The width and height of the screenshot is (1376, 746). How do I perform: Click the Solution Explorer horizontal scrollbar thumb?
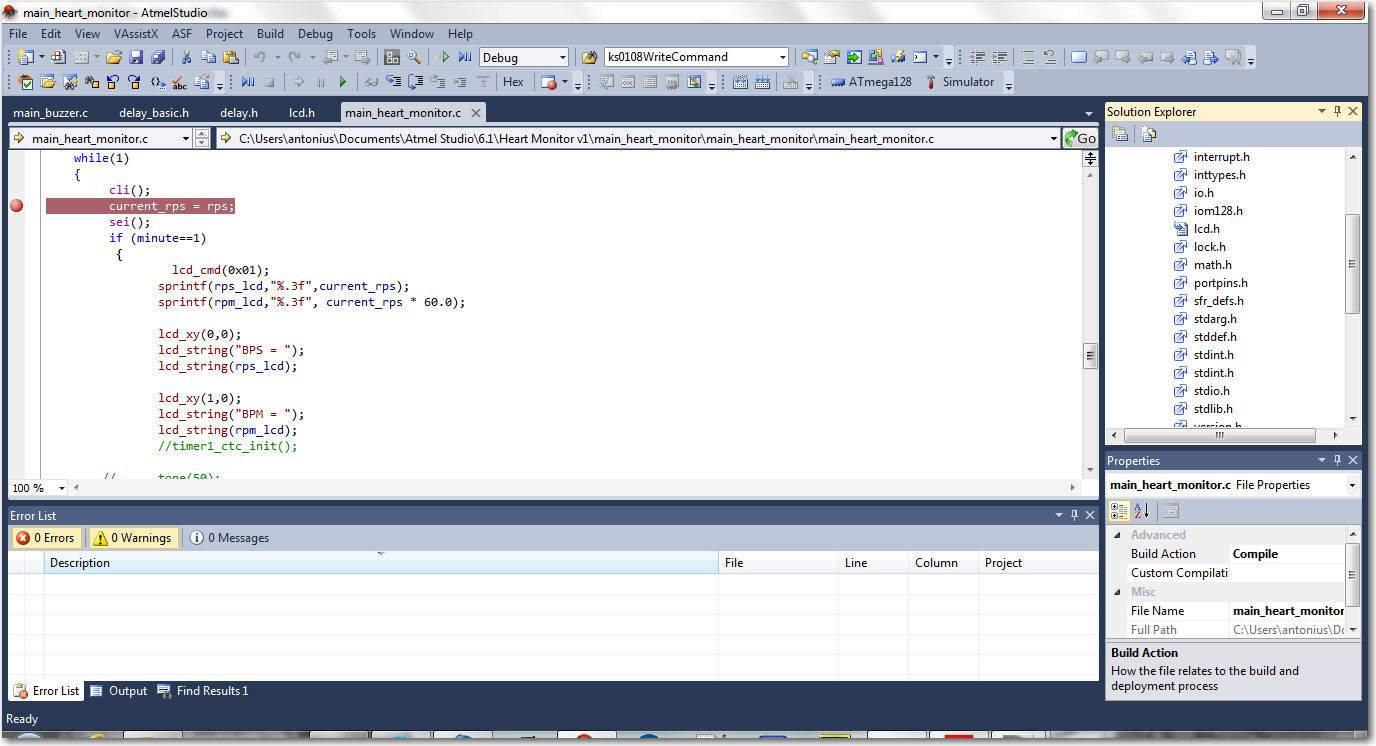point(1220,435)
